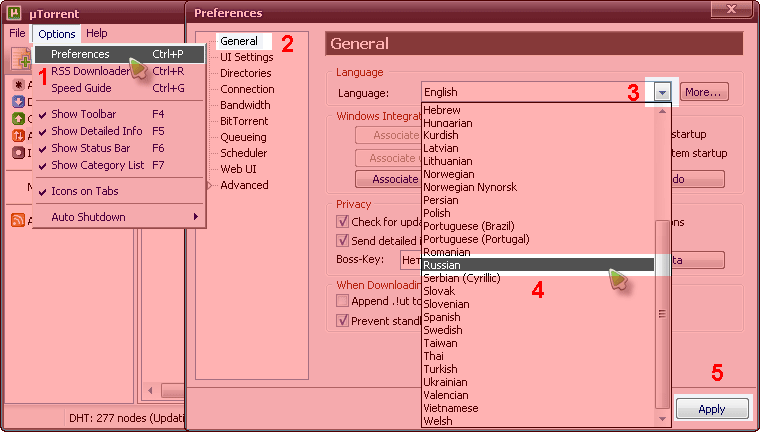Image resolution: width=760 pixels, height=432 pixels.
Task: Select Connection in the preferences tree
Action: tap(247, 89)
